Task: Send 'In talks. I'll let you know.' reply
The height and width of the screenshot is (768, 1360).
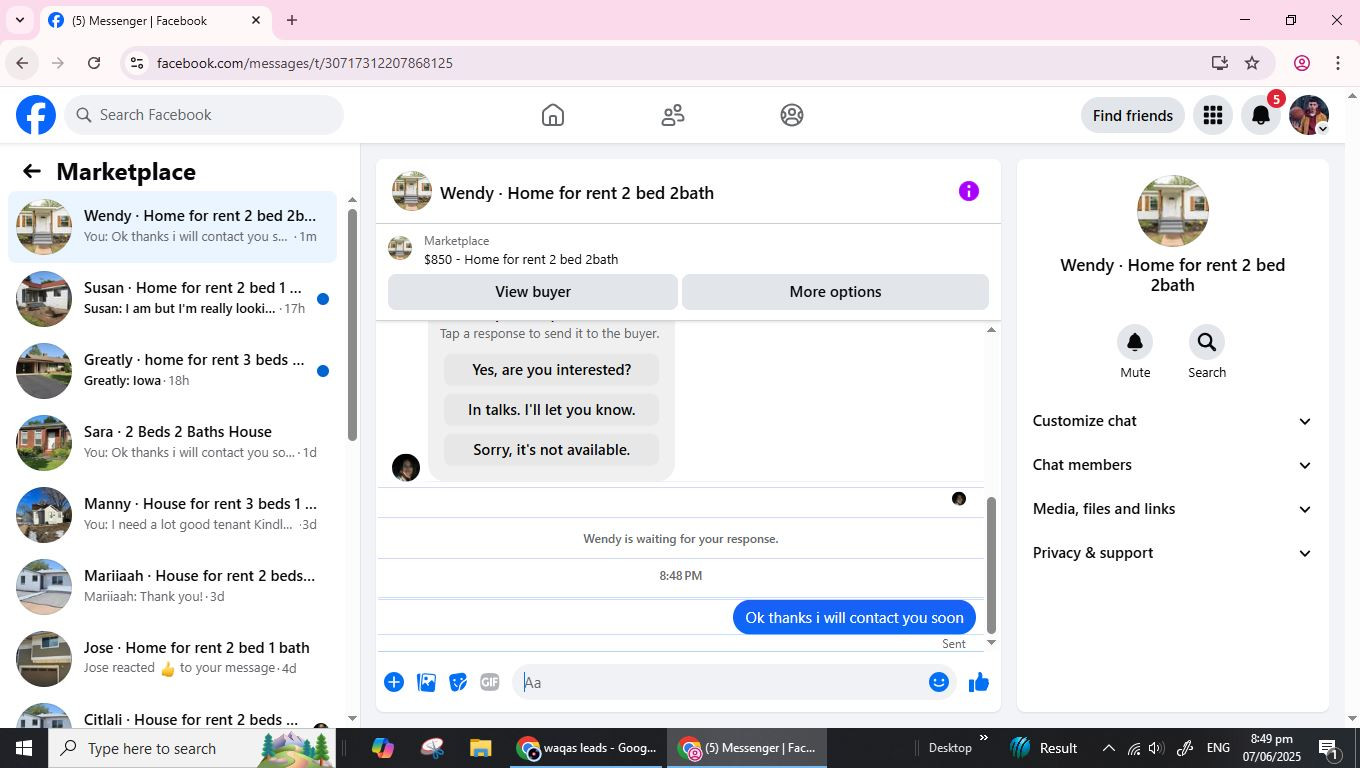Action: pyautogui.click(x=551, y=410)
